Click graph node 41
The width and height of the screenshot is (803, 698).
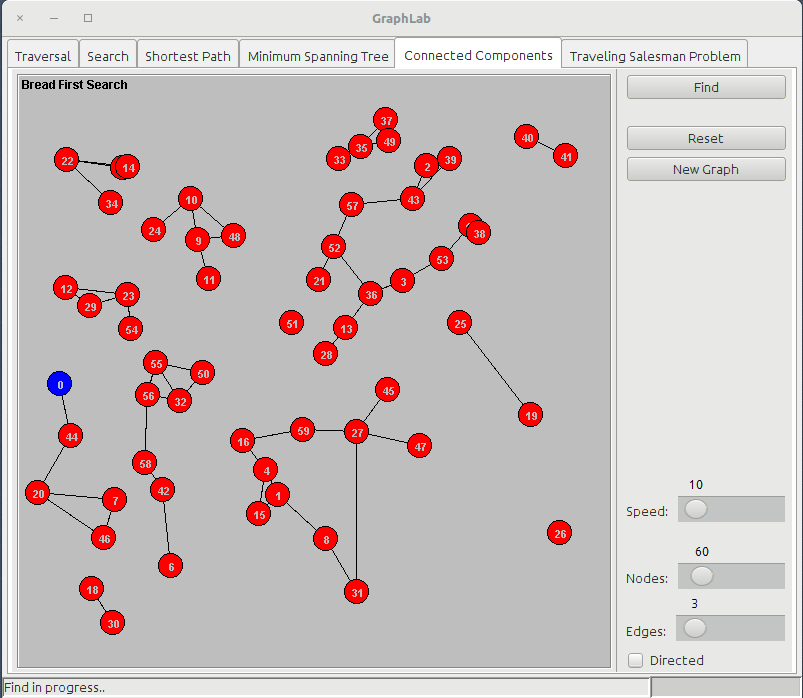pos(565,156)
